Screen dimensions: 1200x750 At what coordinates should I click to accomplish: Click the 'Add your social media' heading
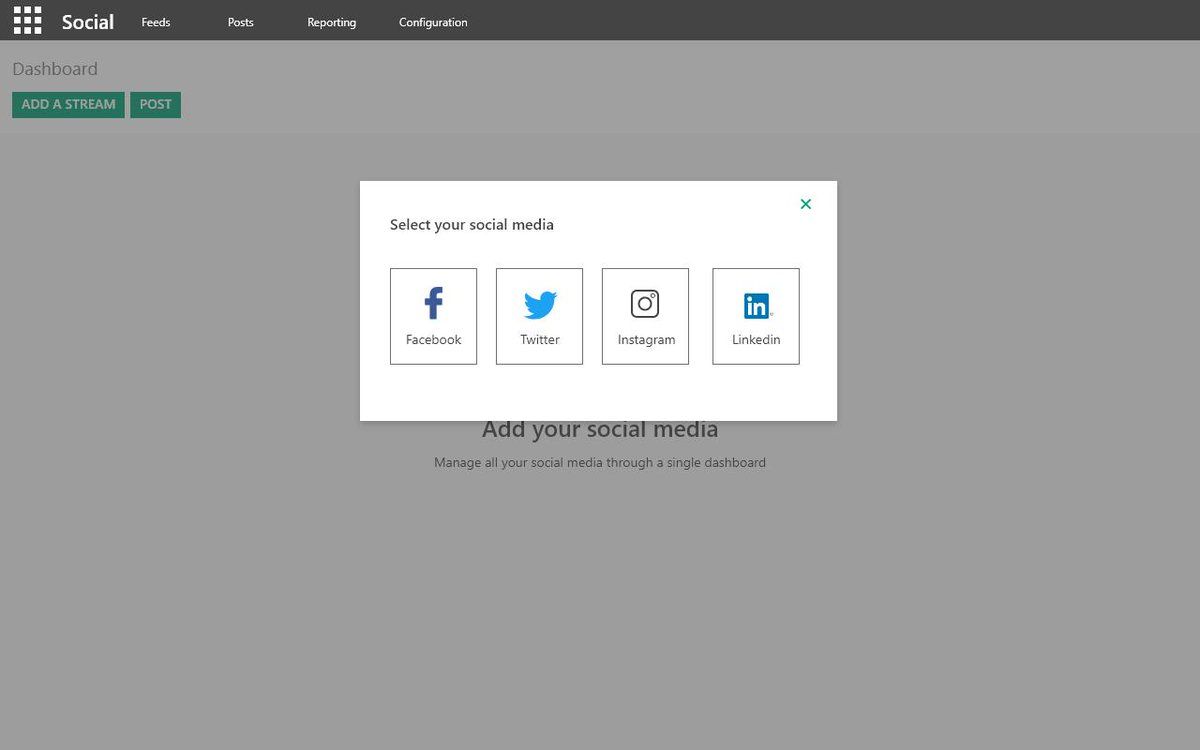click(600, 431)
